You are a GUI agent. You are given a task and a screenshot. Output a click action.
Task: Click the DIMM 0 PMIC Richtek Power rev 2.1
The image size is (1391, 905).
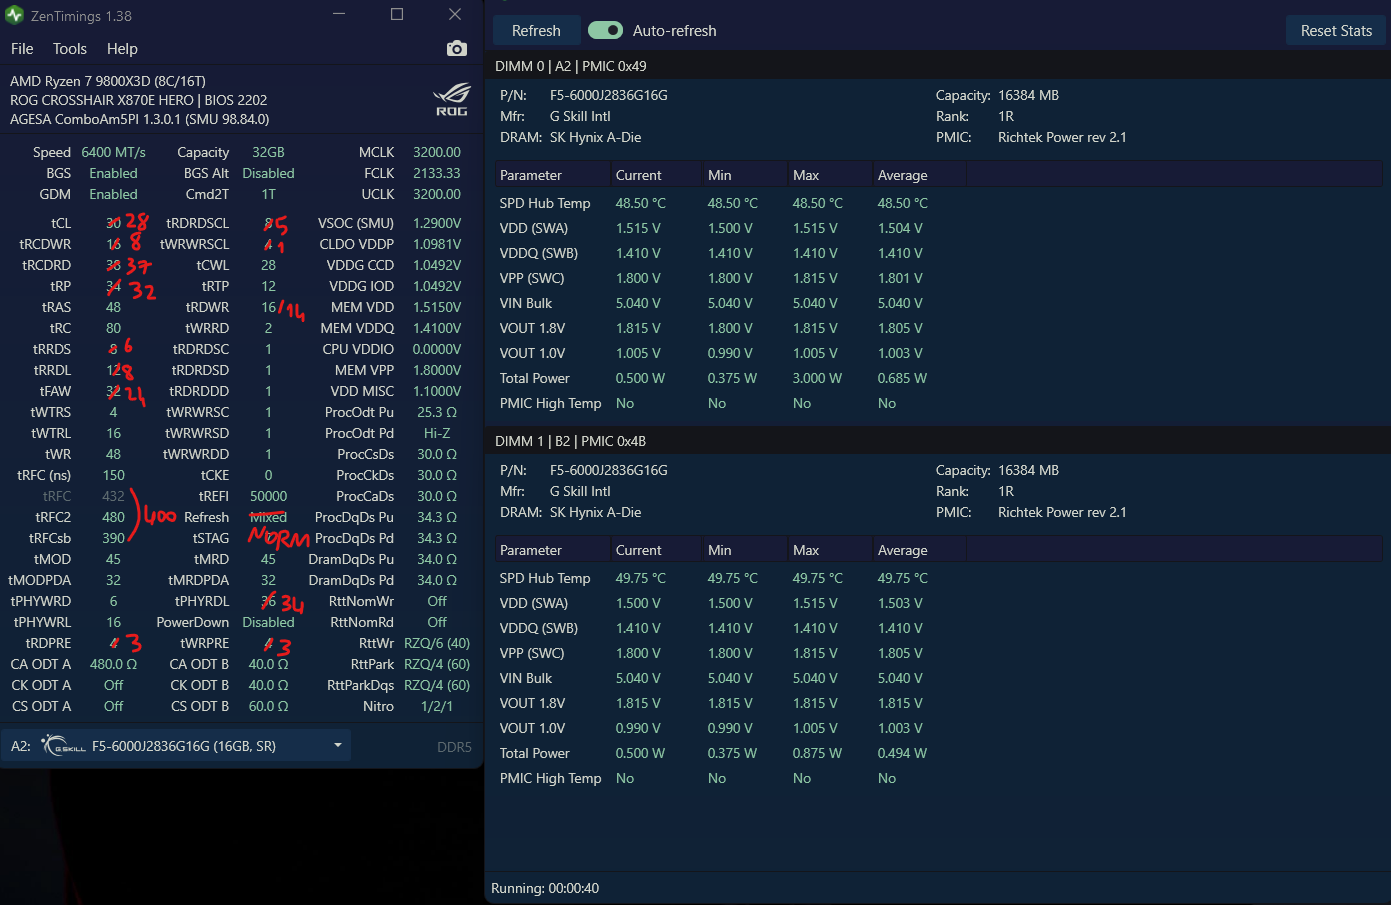click(1062, 137)
